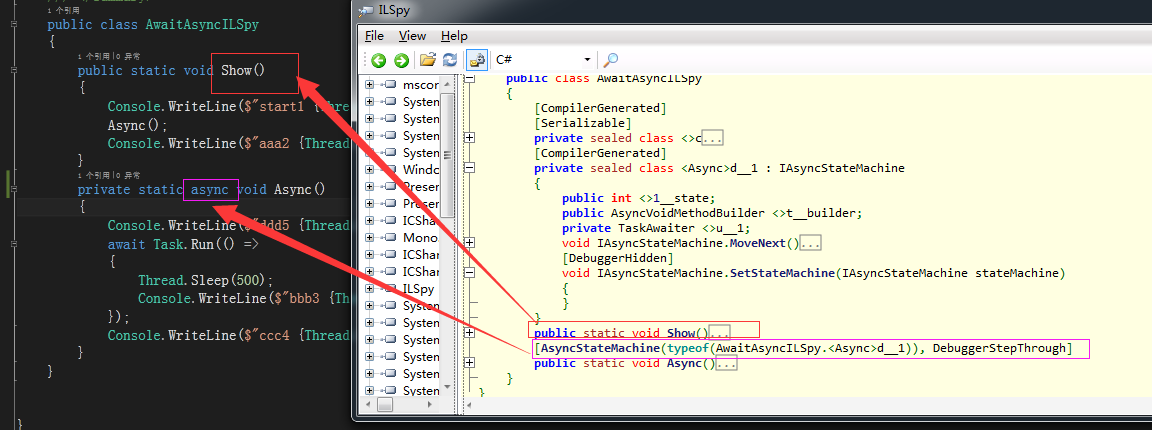Image resolution: width=1152 pixels, height=430 pixels.
Task: Open the View menu in ILSpy
Action: click(412, 36)
